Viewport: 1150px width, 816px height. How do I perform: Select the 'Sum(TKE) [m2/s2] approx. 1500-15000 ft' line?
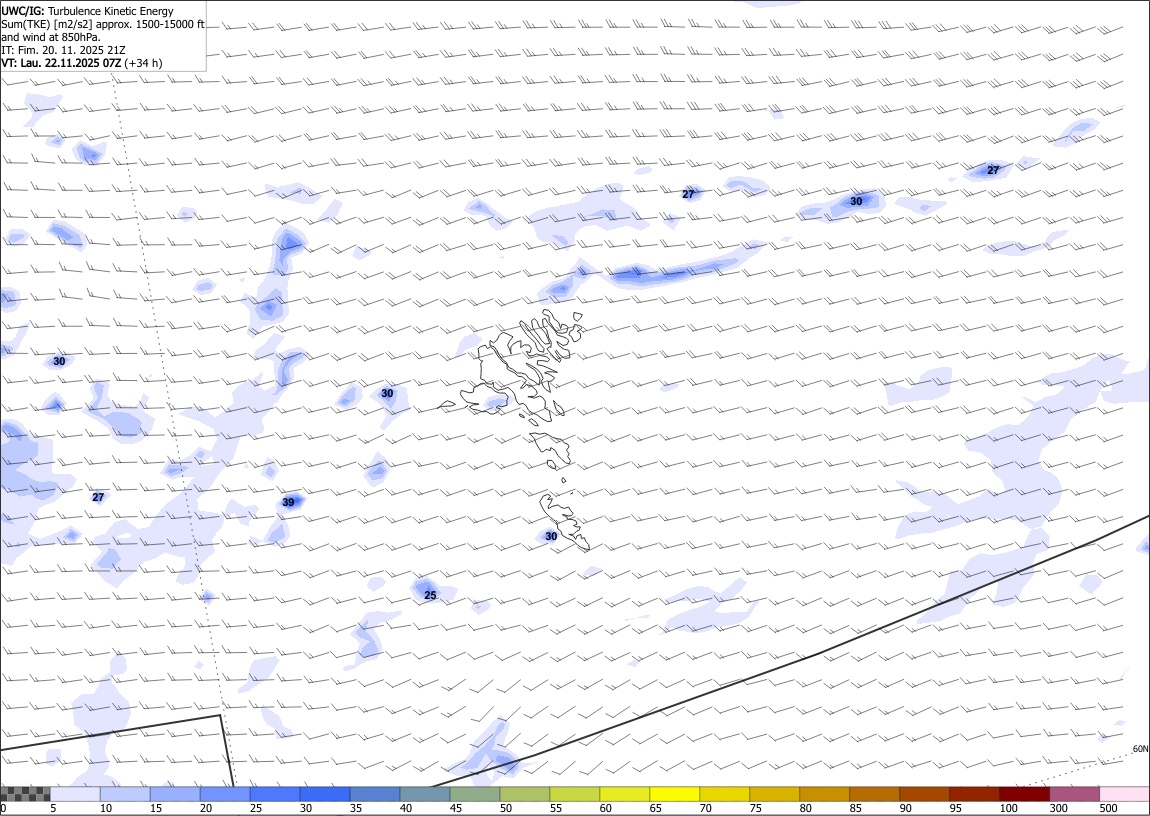[x=103, y=24]
